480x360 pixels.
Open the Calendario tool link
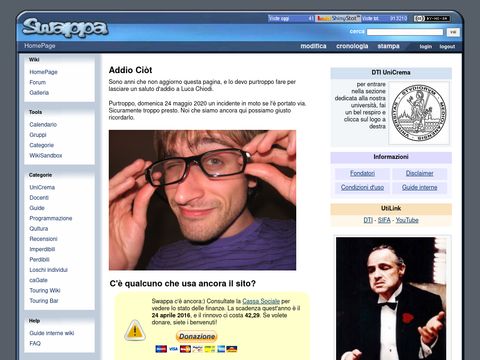pyautogui.click(x=43, y=124)
